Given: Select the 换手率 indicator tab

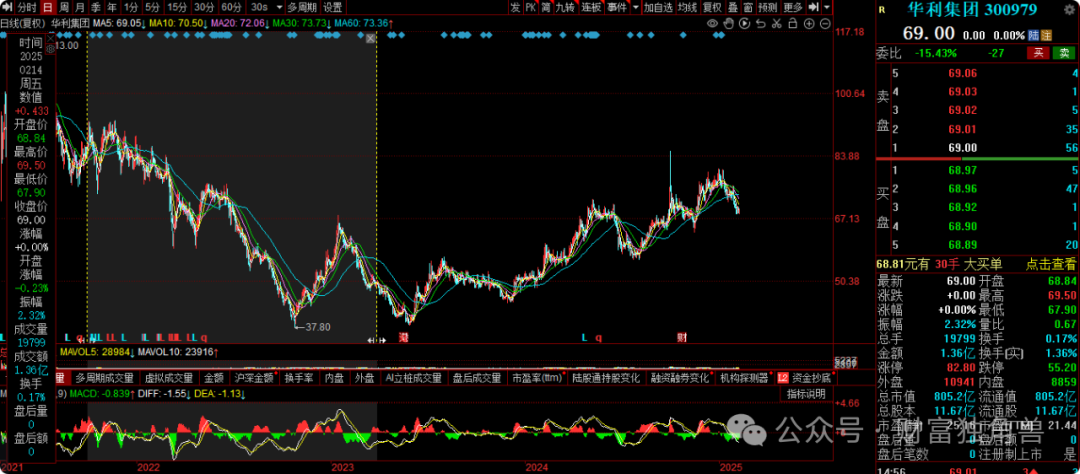Looking at the screenshot, I should 299,378.
